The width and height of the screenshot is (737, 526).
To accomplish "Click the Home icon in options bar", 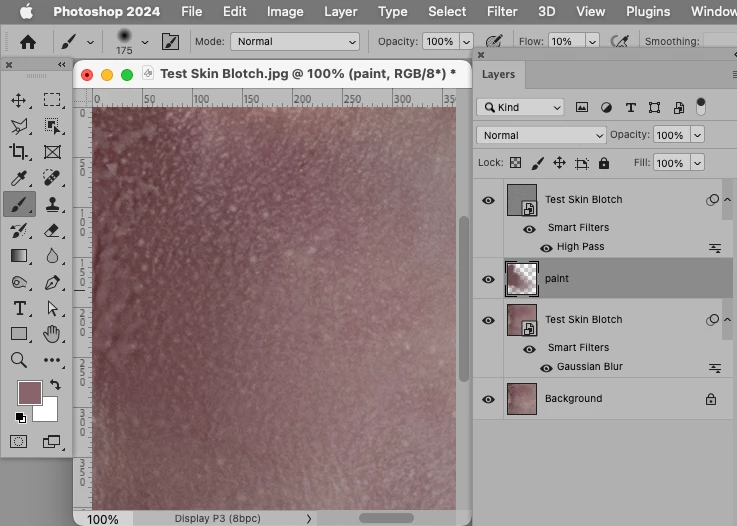I will pos(28,42).
